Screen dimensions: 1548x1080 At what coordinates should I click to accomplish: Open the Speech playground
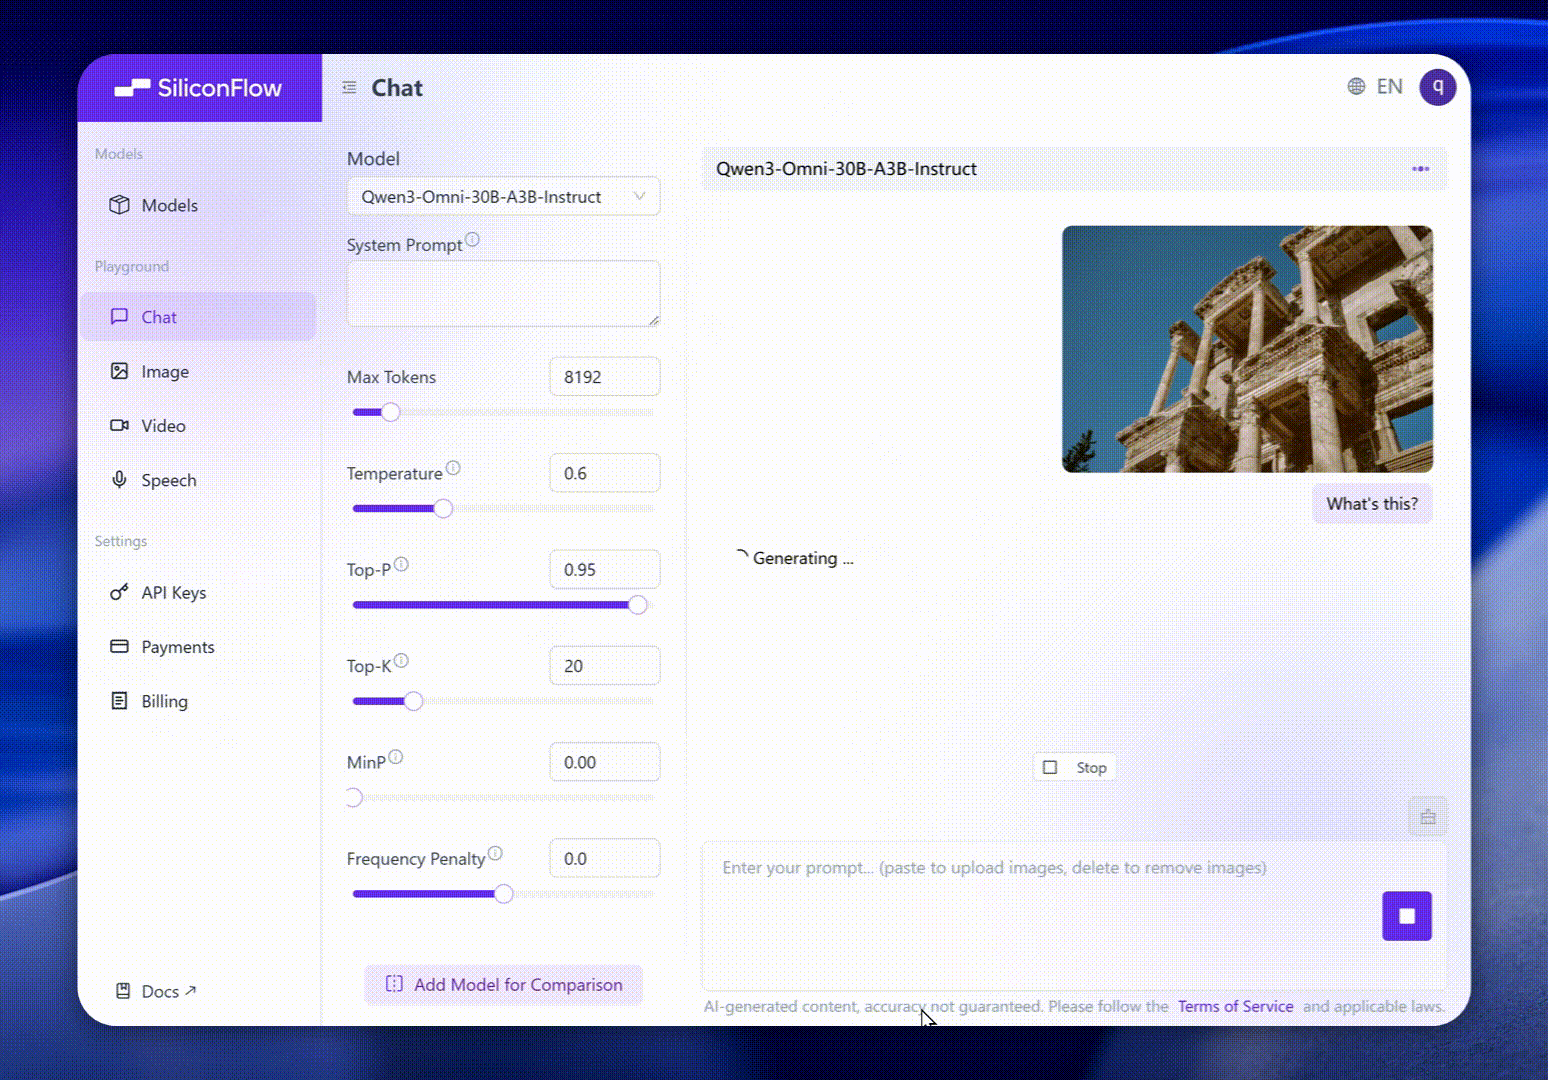(x=198, y=480)
